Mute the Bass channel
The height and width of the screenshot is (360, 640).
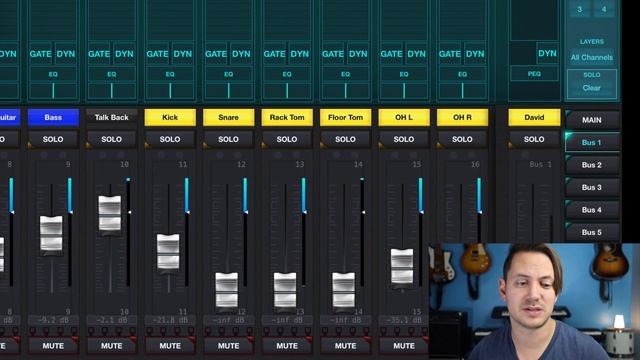pyautogui.click(x=53, y=346)
